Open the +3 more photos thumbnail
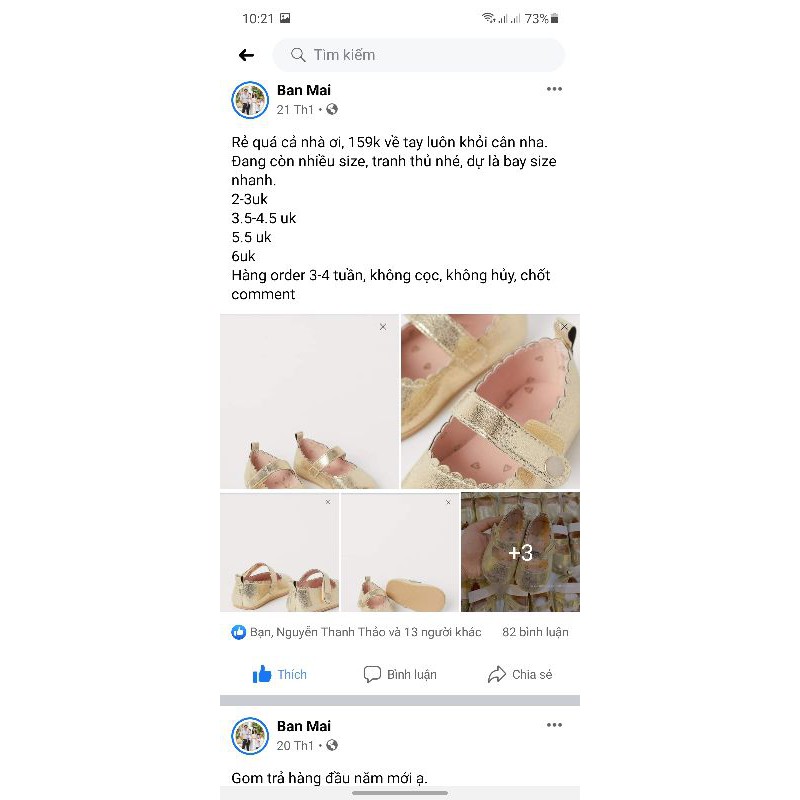 pos(520,552)
